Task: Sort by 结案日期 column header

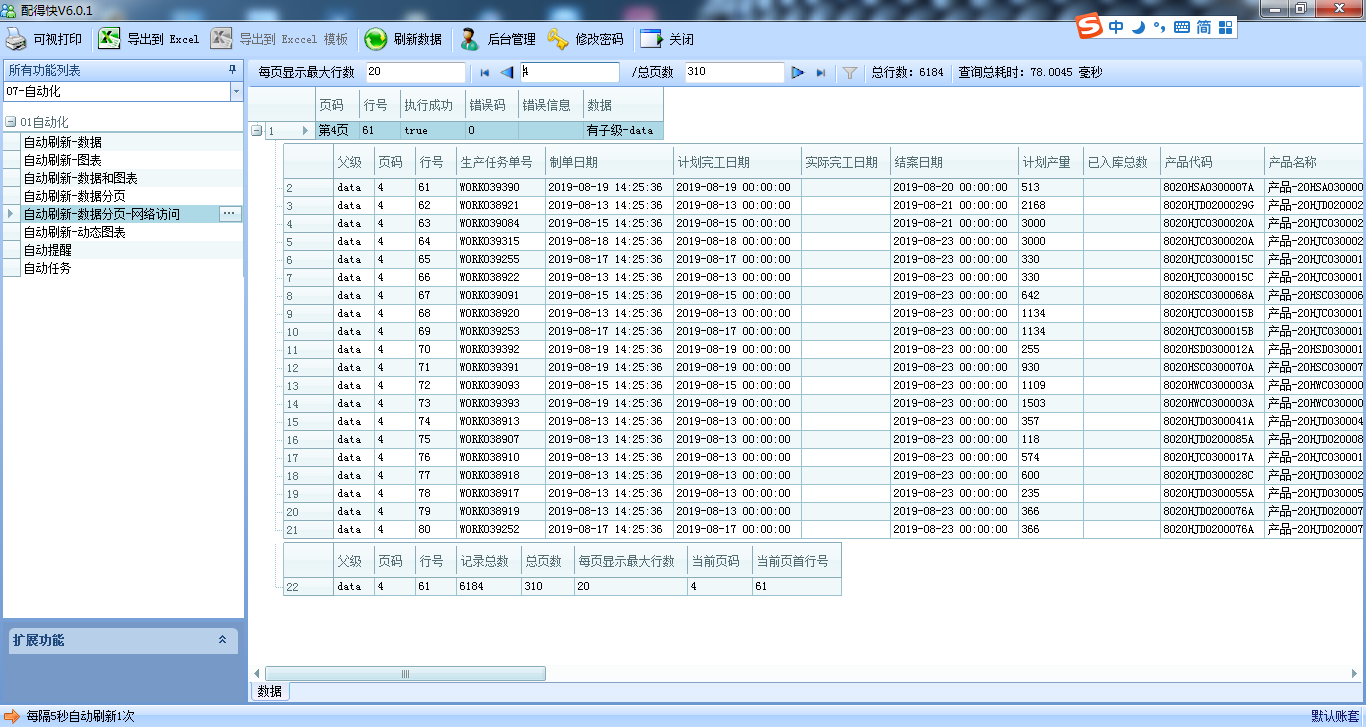Action: (x=954, y=162)
